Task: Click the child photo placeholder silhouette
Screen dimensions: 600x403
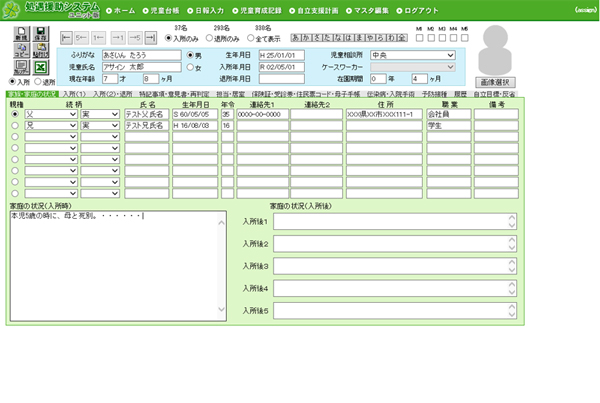Action: [x=495, y=50]
